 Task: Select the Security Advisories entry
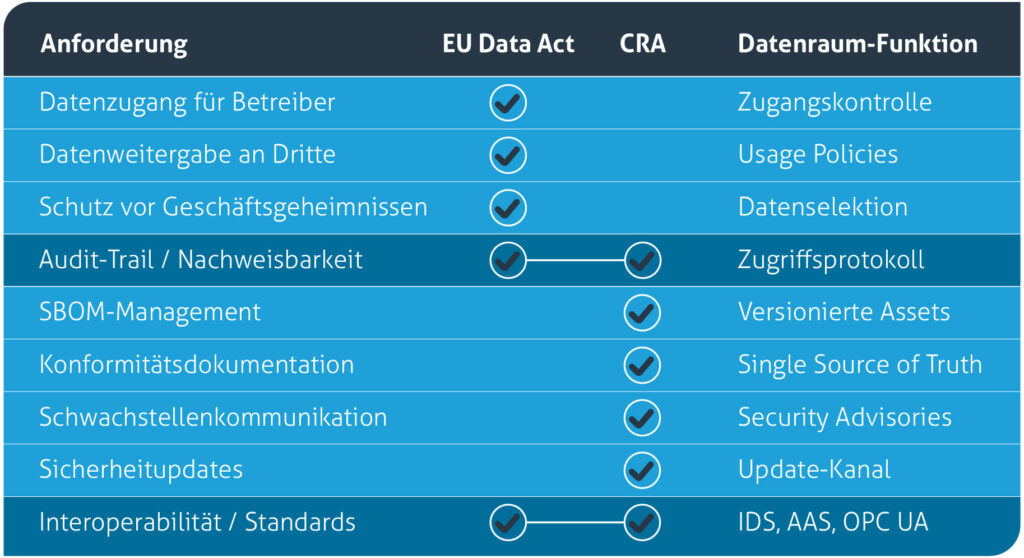click(844, 417)
